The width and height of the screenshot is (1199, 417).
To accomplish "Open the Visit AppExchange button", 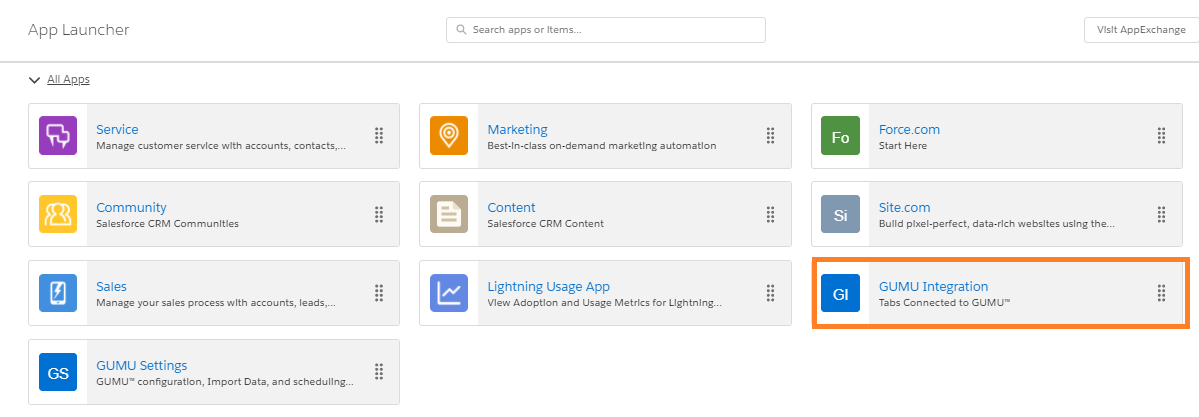I will coord(1141,30).
